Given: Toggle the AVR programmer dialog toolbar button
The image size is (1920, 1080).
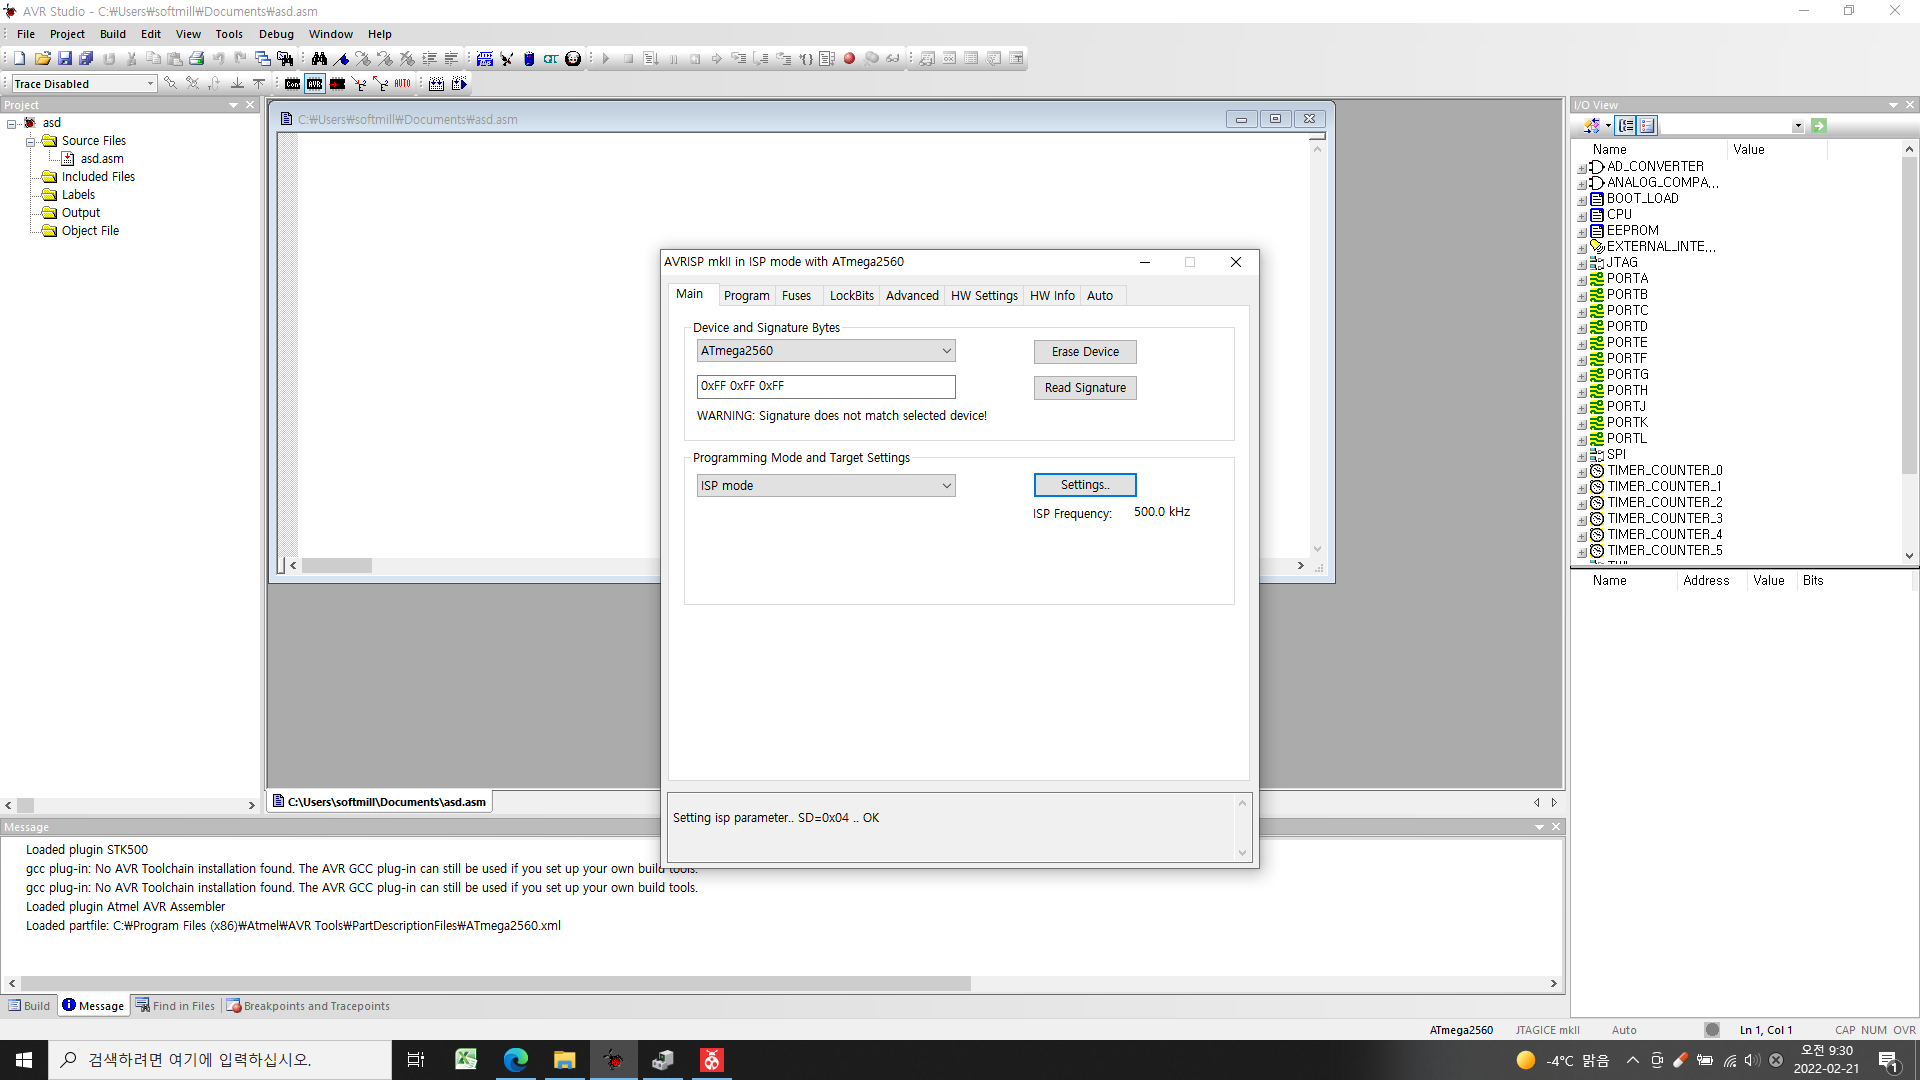Looking at the screenshot, I should pyautogui.click(x=315, y=84).
